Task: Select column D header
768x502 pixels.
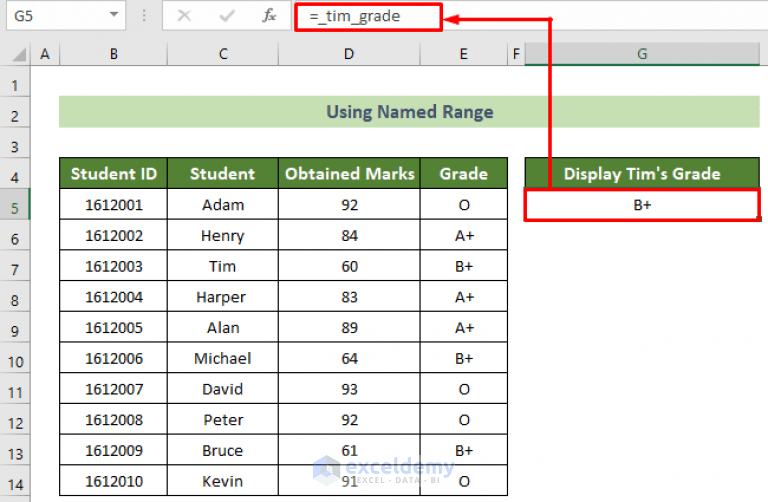Action: pyautogui.click(x=349, y=54)
